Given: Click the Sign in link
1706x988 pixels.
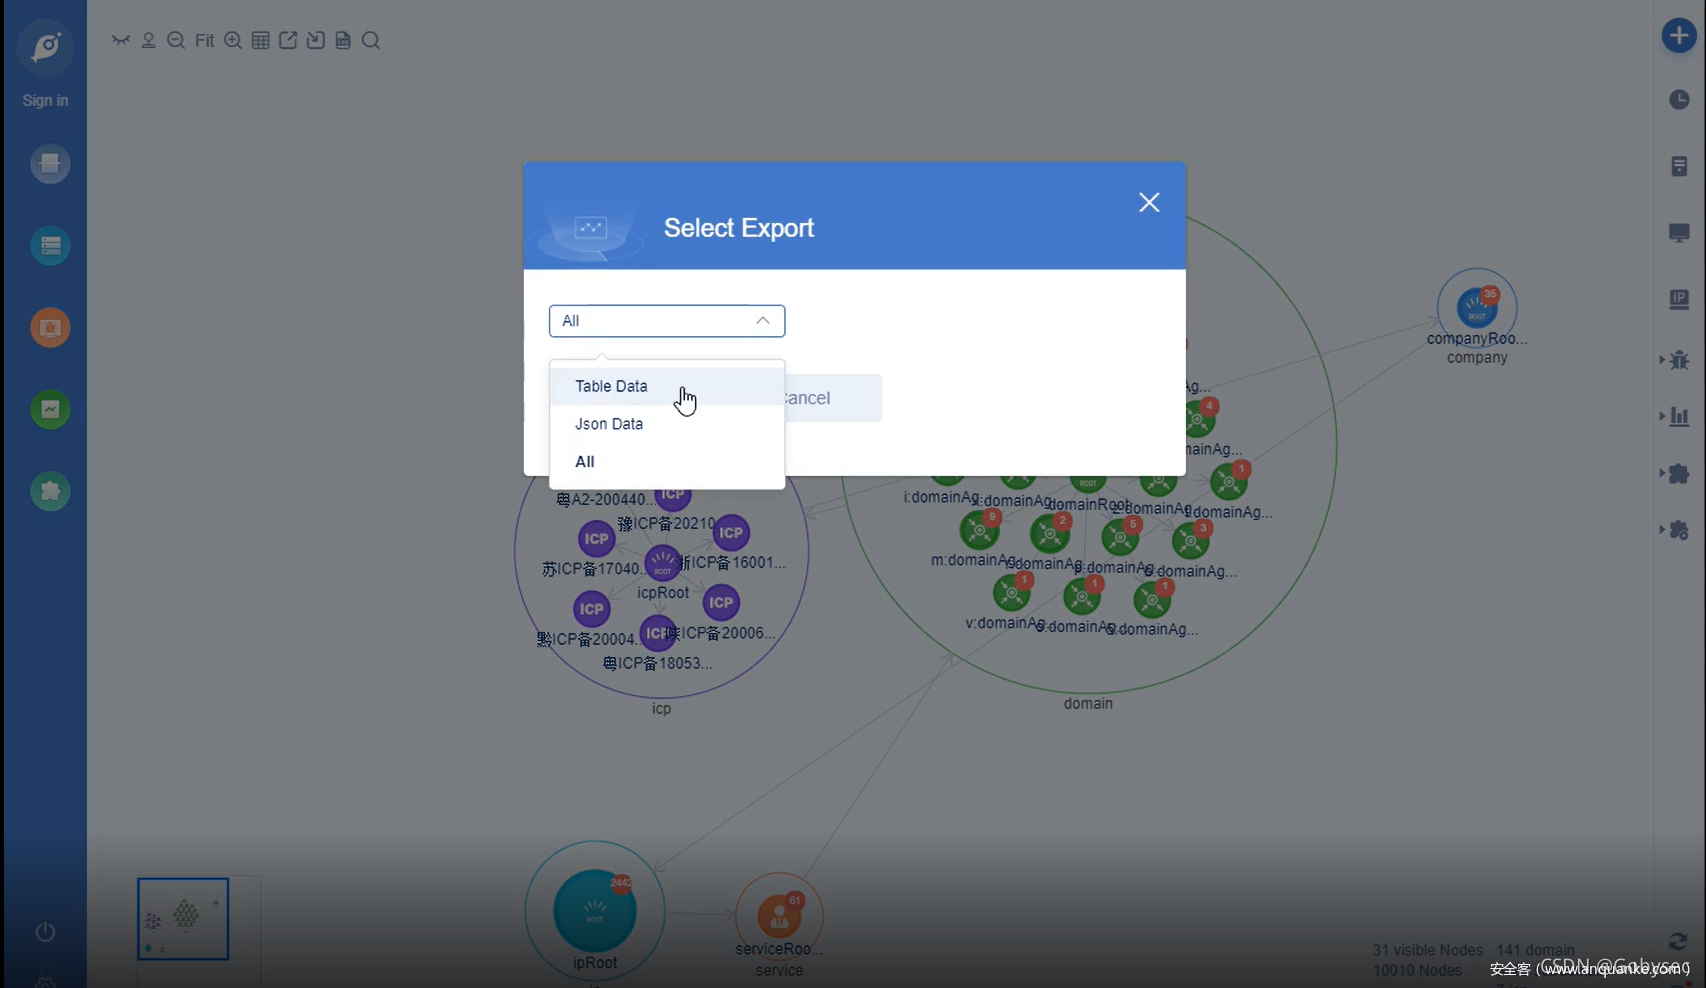Looking at the screenshot, I should [x=46, y=100].
